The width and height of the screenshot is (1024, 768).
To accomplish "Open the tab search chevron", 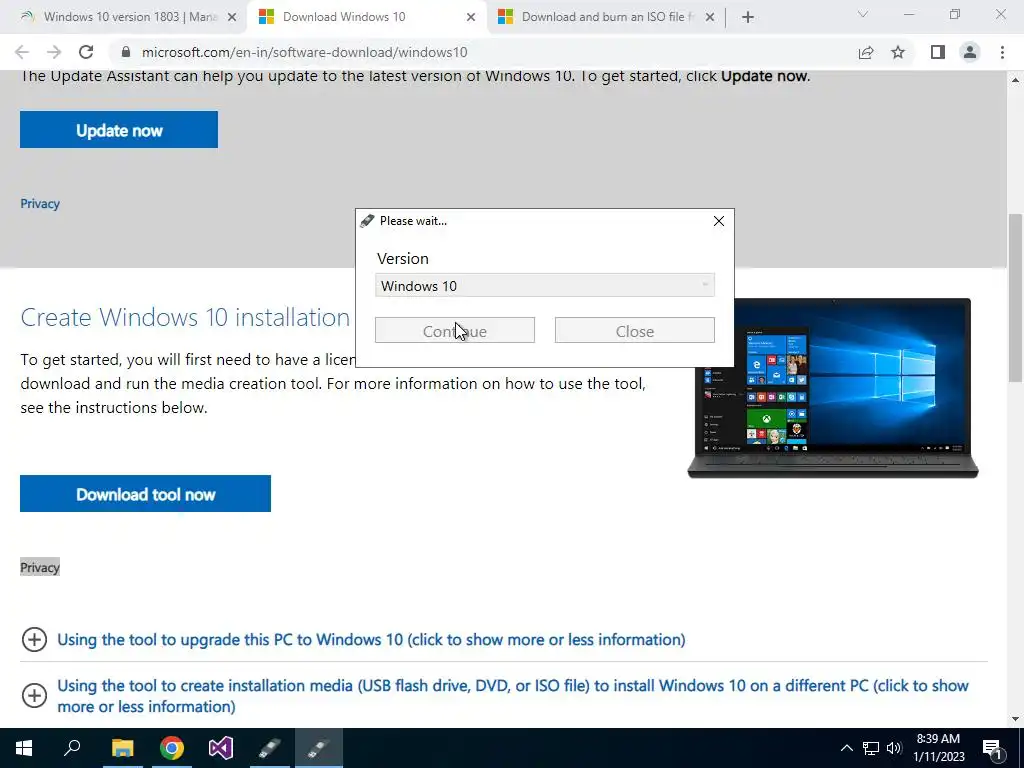I will tap(863, 14).
